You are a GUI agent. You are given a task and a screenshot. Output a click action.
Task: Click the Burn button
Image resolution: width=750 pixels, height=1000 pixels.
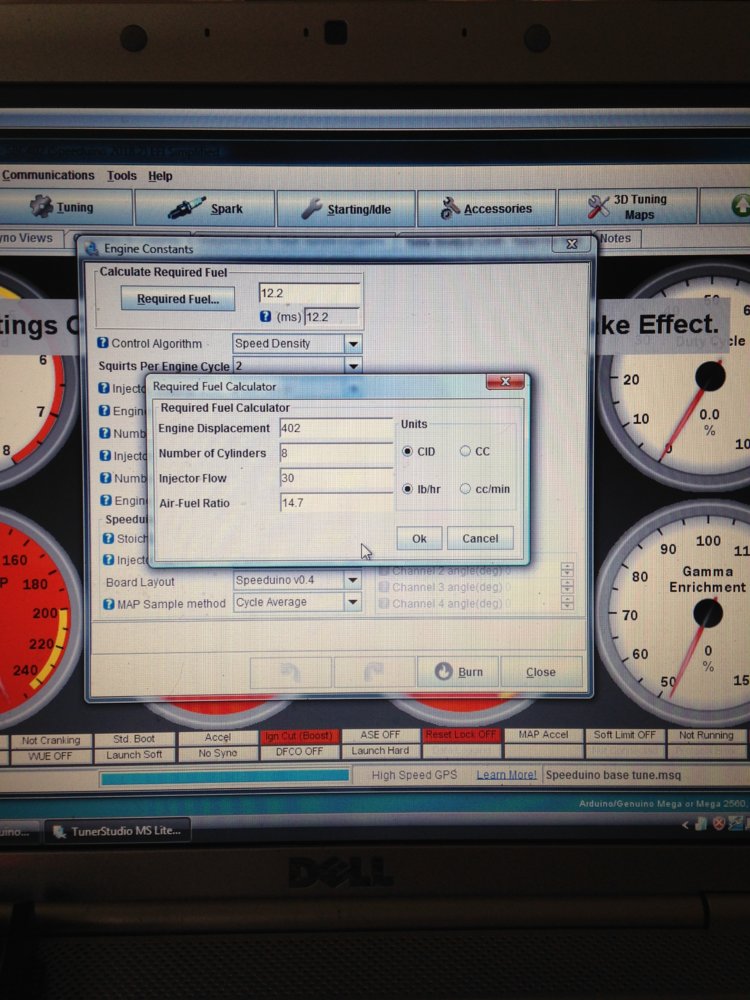pyautogui.click(x=457, y=672)
